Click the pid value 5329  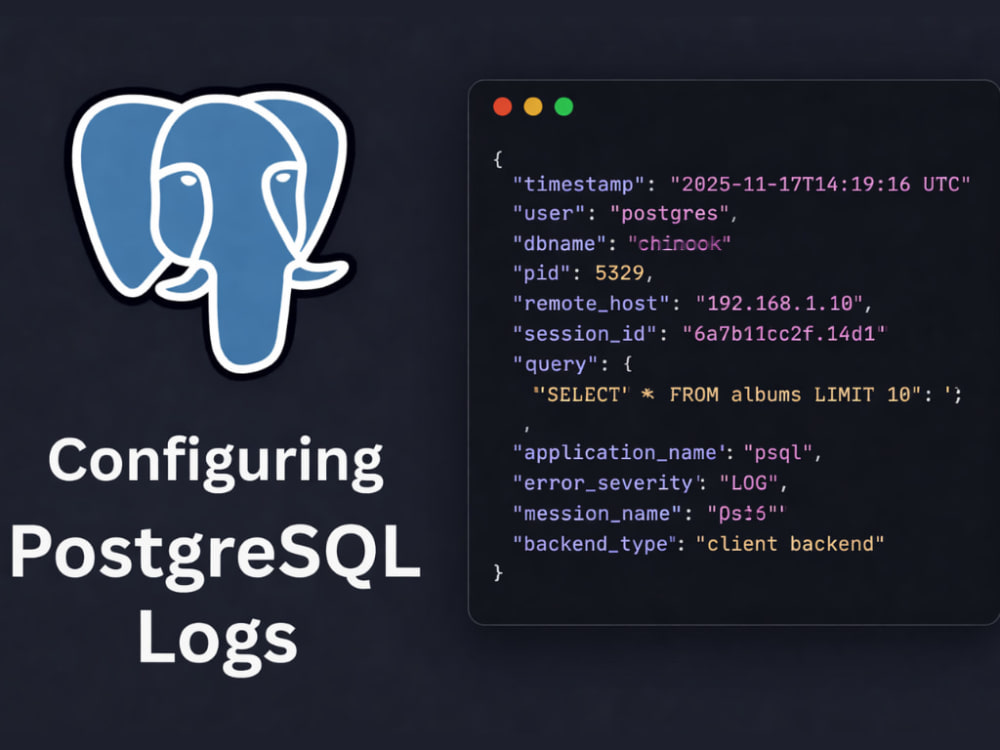point(619,273)
